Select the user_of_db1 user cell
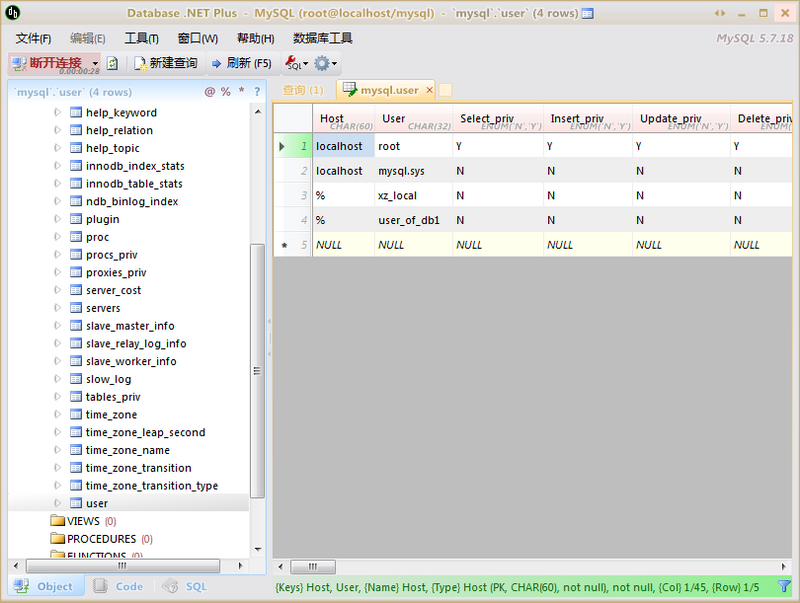 (x=413, y=220)
